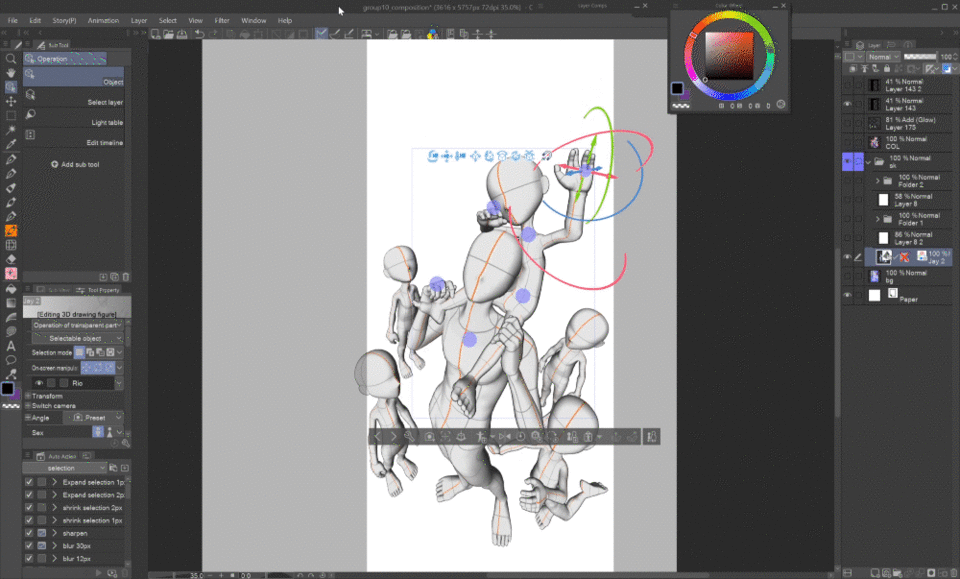Select the Text tool
This screenshot has width=960, height=579.
10,346
